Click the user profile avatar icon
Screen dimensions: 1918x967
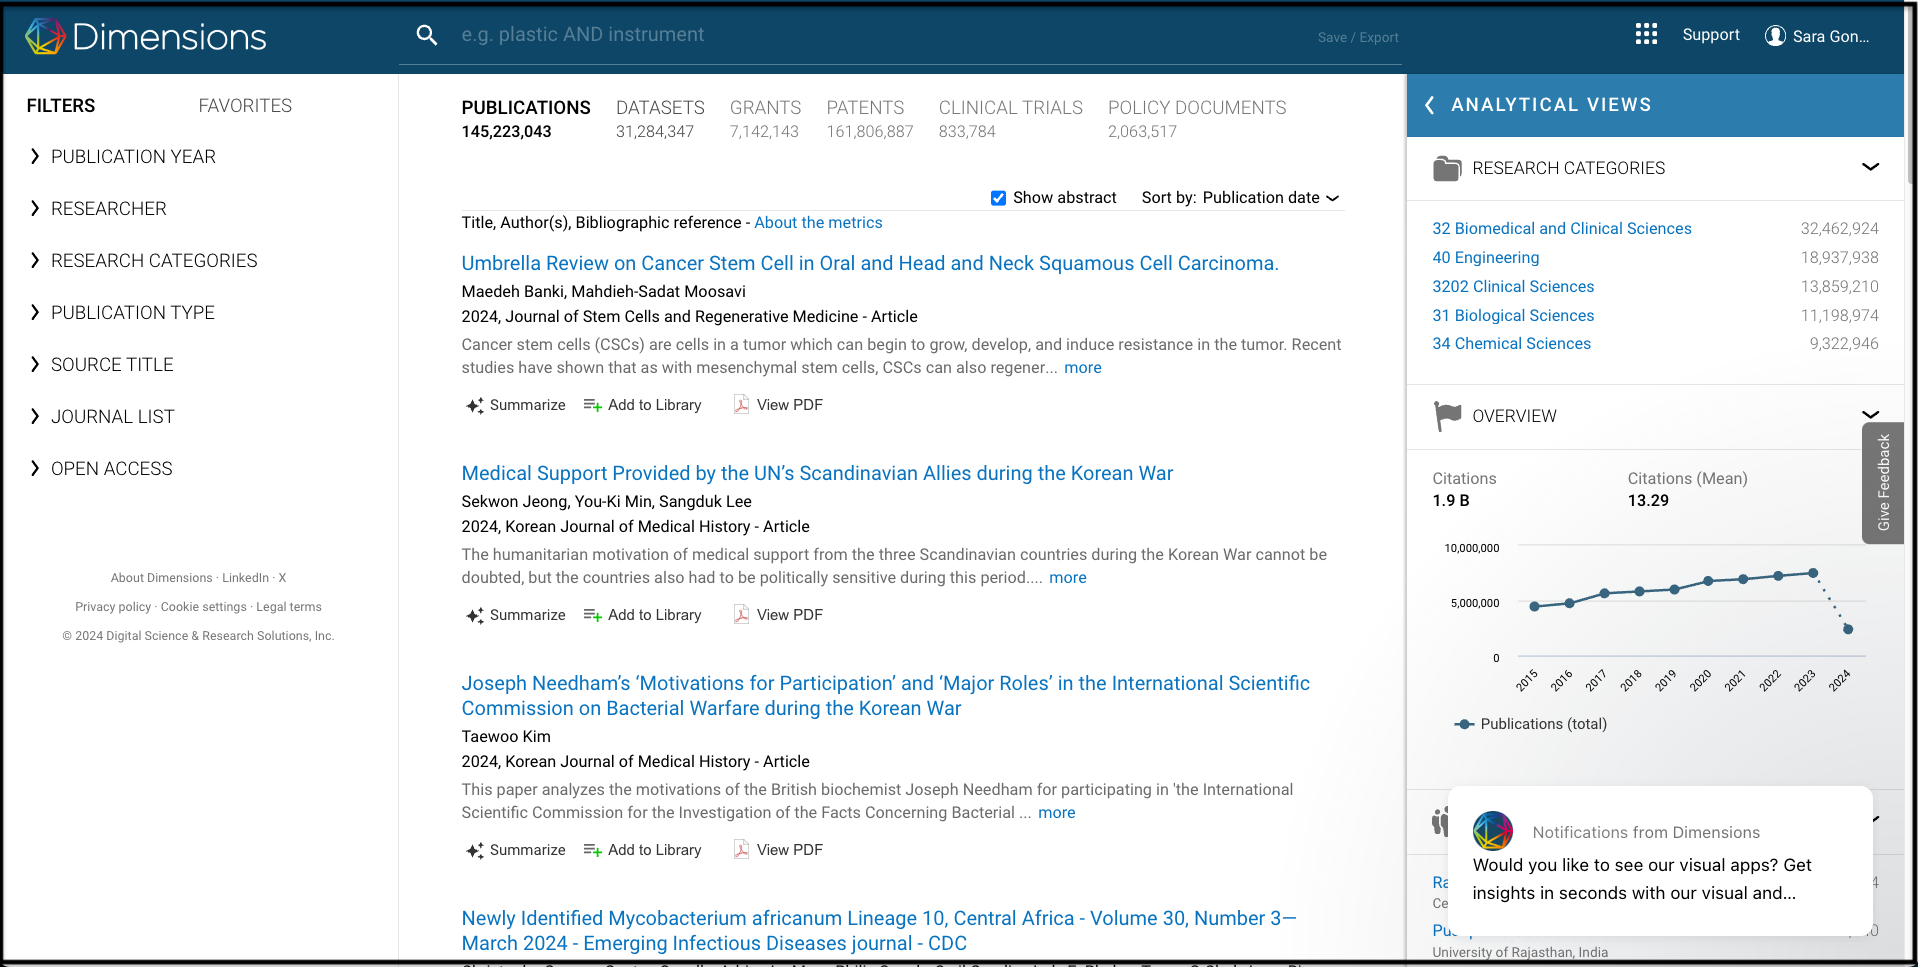coord(1775,36)
